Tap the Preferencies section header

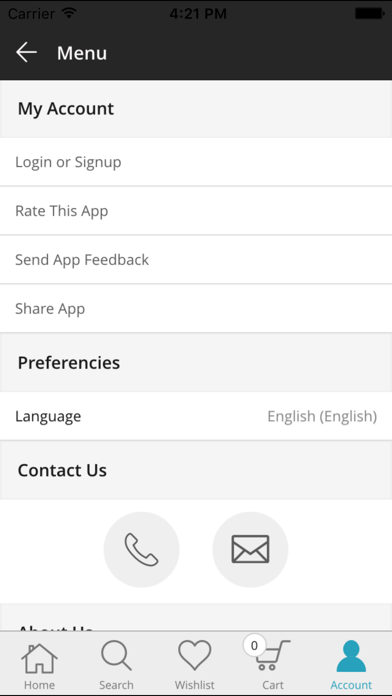pos(196,363)
